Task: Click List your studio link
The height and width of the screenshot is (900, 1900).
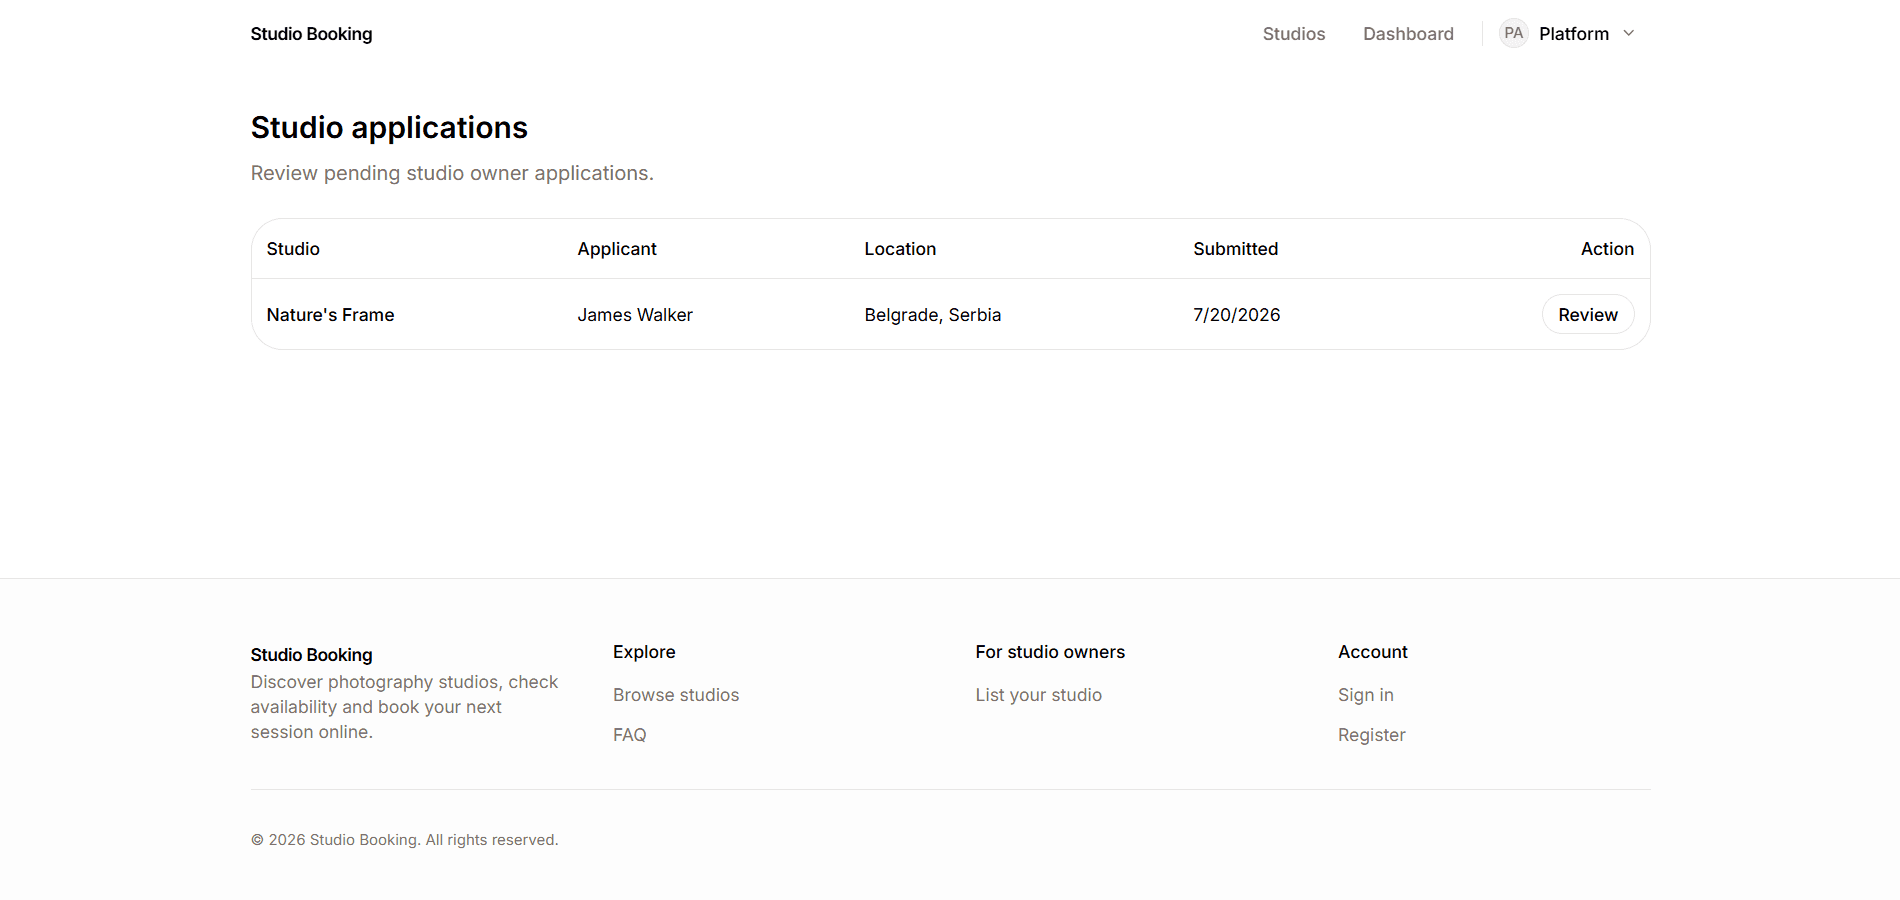Action: [x=1038, y=695]
